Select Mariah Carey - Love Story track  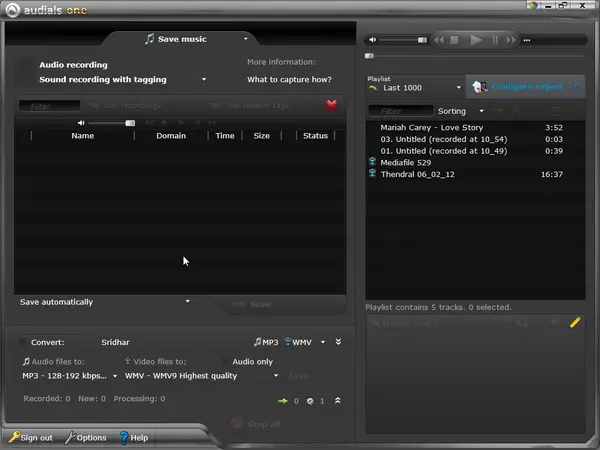coord(475,127)
